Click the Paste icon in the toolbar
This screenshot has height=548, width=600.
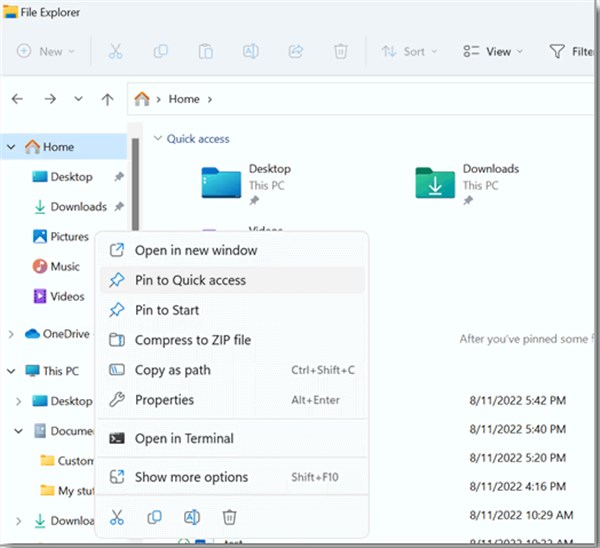[205, 51]
